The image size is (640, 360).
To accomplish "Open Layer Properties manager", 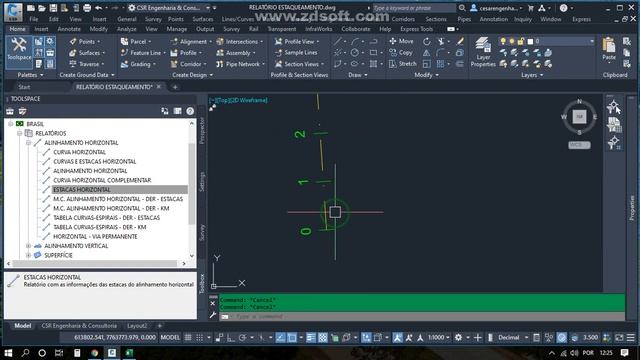I will 483,52.
